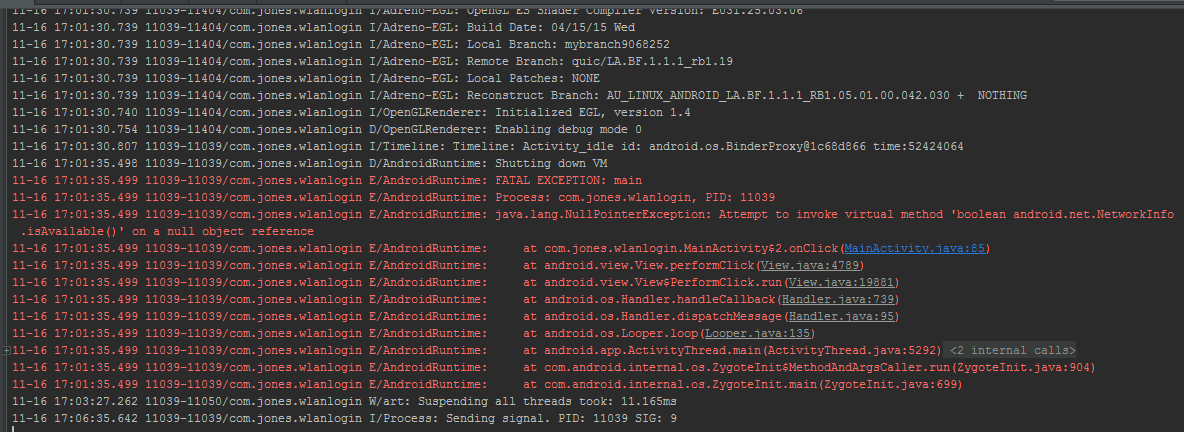Jump to Handler.java:95 source
1184x432 pixels.
840,316
